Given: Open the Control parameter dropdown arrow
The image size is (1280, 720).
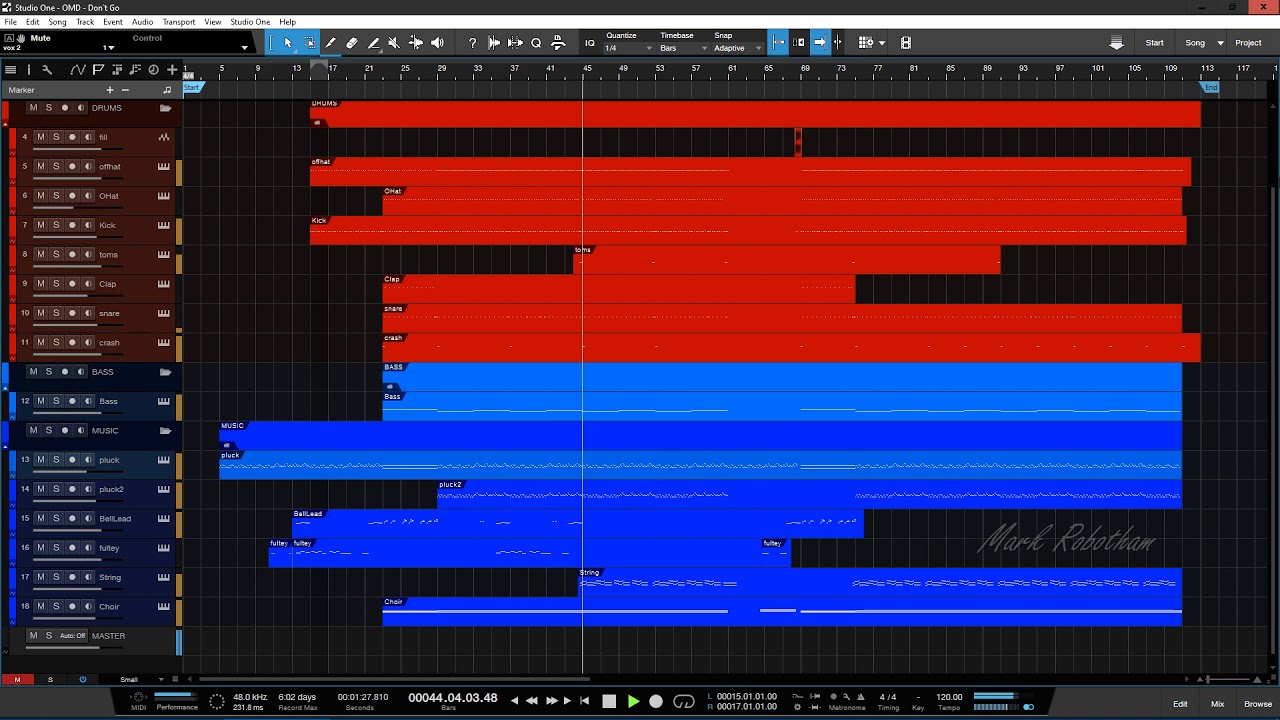Looking at the screenshot, I should (x=244, y=47).
